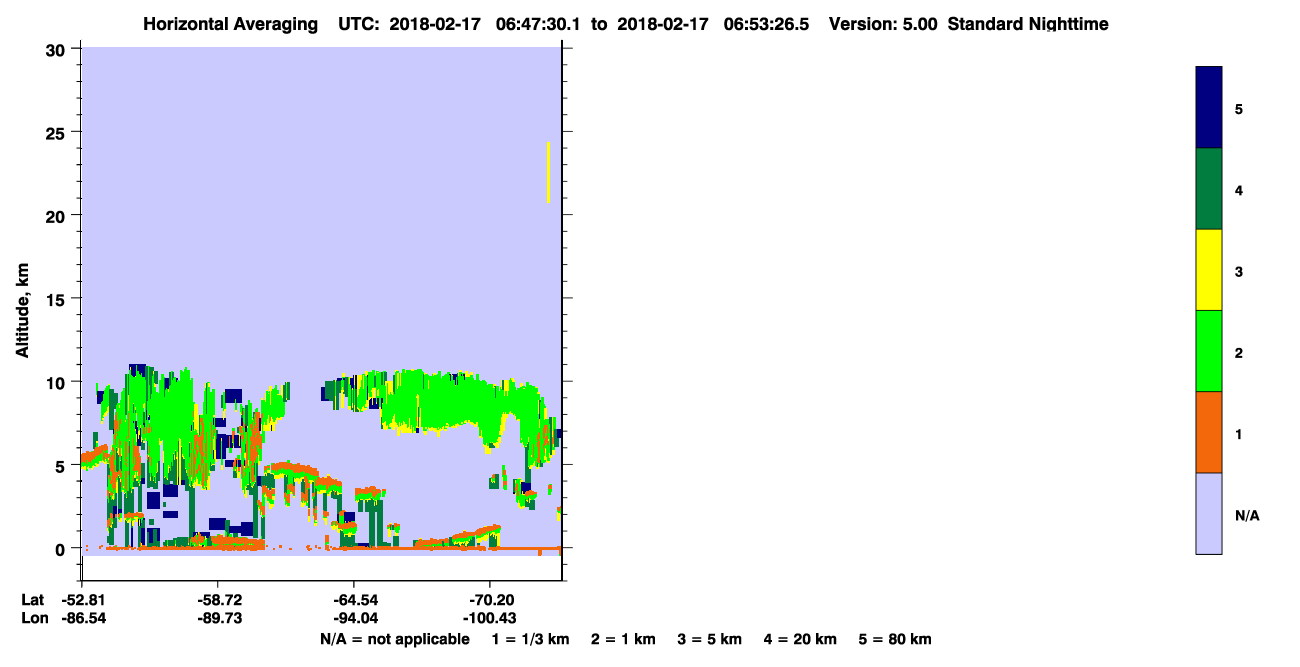
Task: Click the dark blue colorbar segment labeled 5
Action: click(1209, 108)
